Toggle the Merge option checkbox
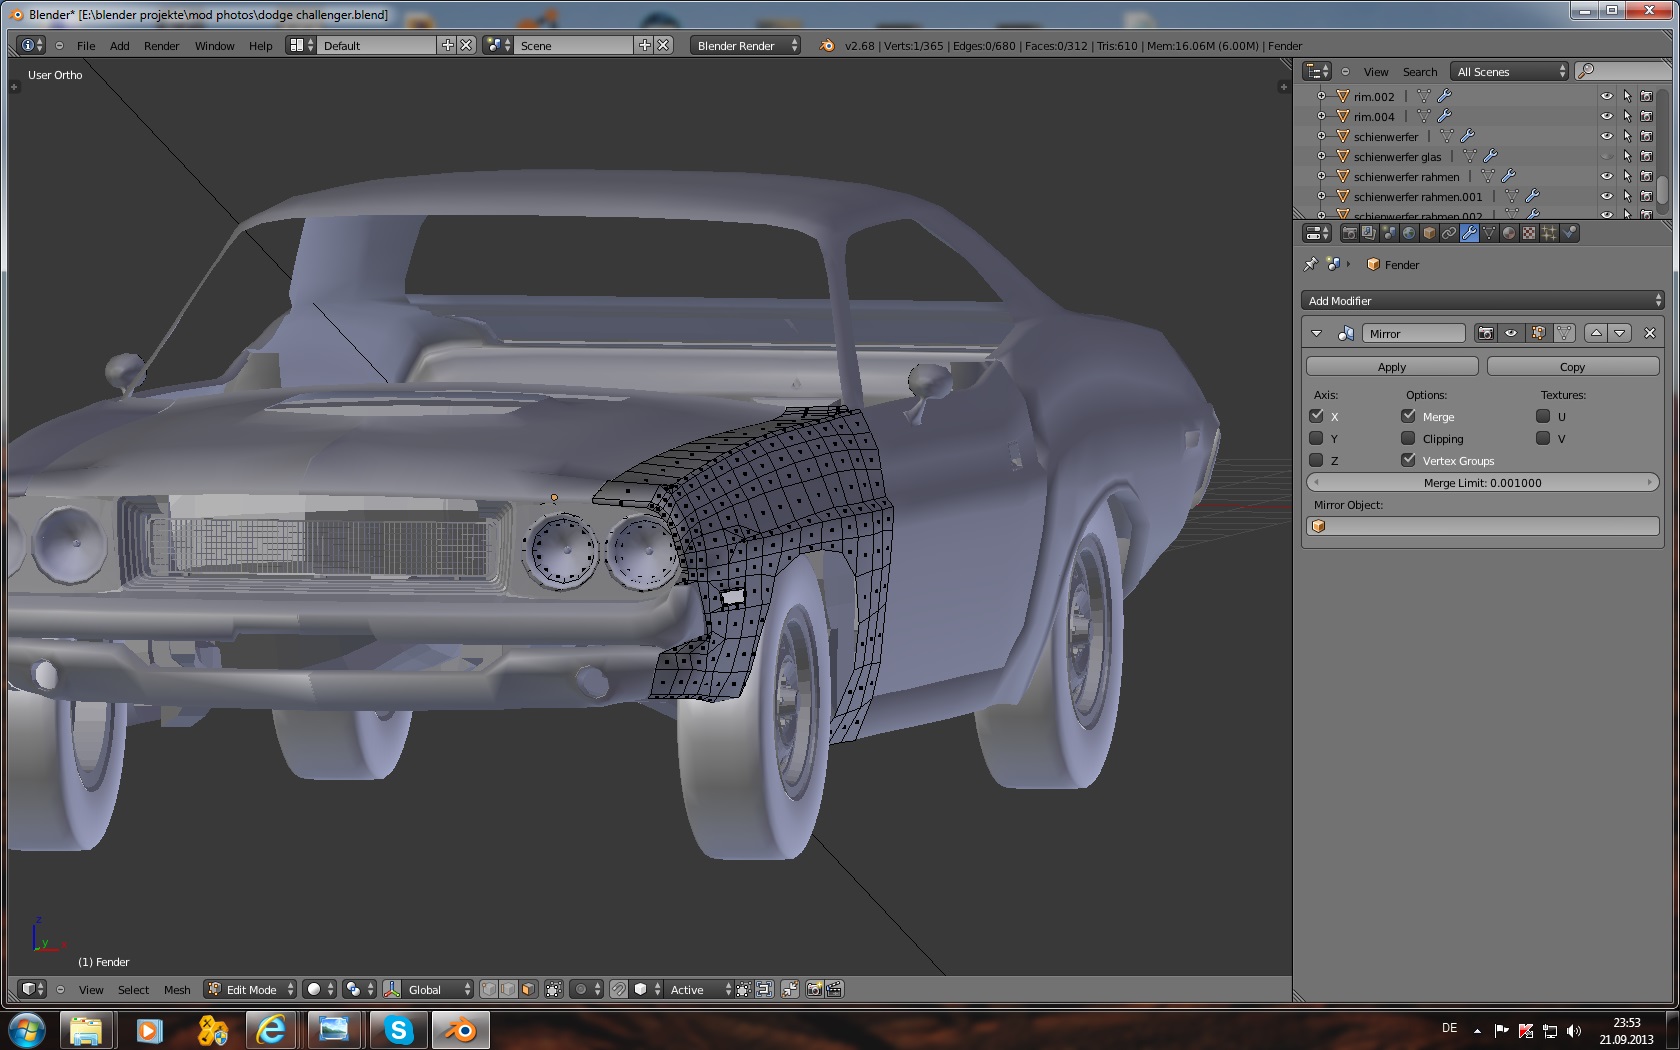 point(1408,416)
